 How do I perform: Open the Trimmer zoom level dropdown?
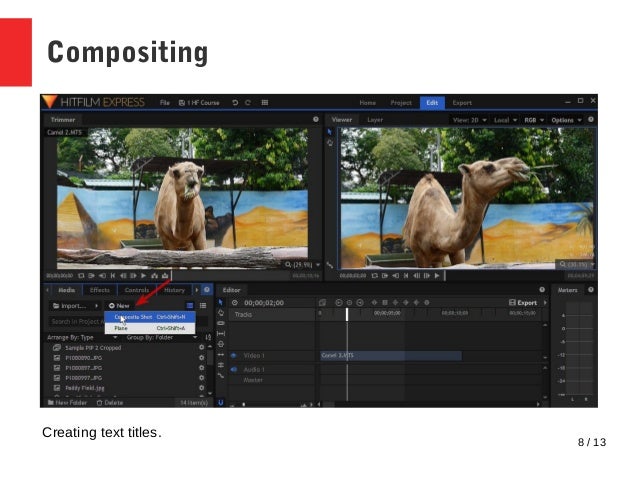(x=302, y=265)
